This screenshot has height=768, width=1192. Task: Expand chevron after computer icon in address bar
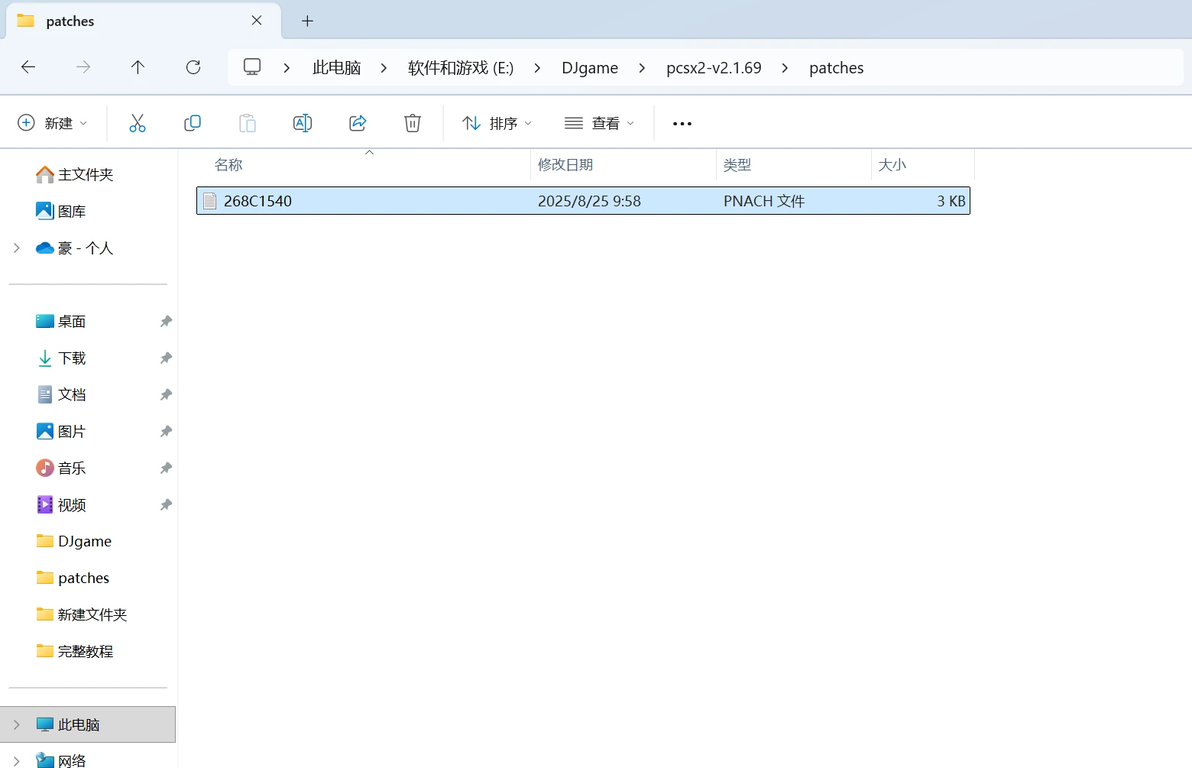pyautogui.click(x=287, y=68)
